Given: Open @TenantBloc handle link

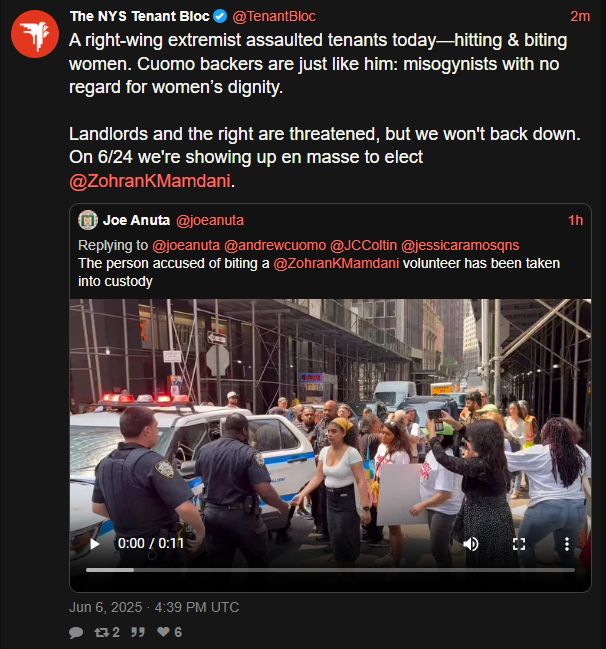Looking at the screenshot, I should tap(274, 16).
